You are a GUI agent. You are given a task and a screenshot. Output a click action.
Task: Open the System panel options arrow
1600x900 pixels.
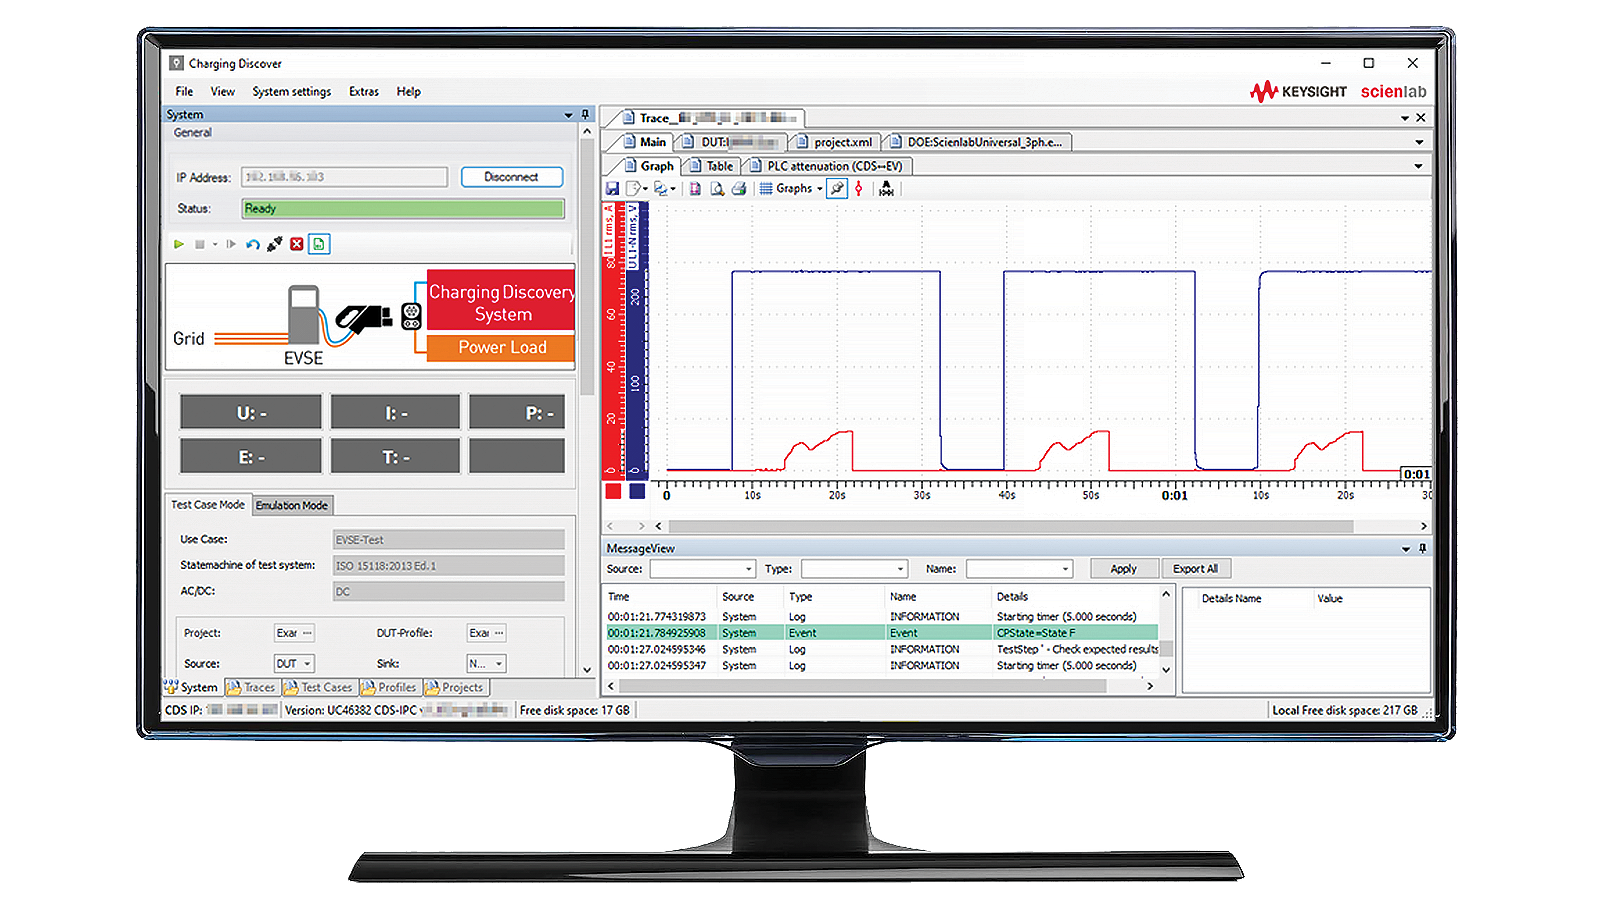click(x=568, y=115)
